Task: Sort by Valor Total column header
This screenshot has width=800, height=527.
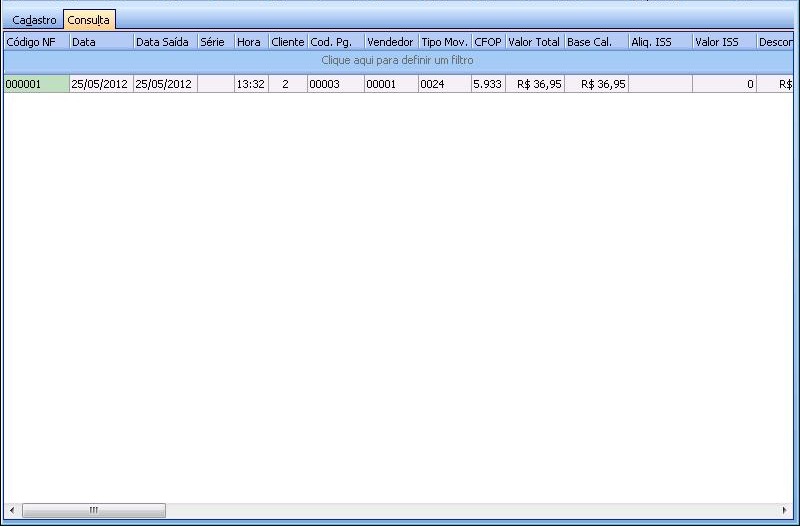Action: click(x=534, y=42)
